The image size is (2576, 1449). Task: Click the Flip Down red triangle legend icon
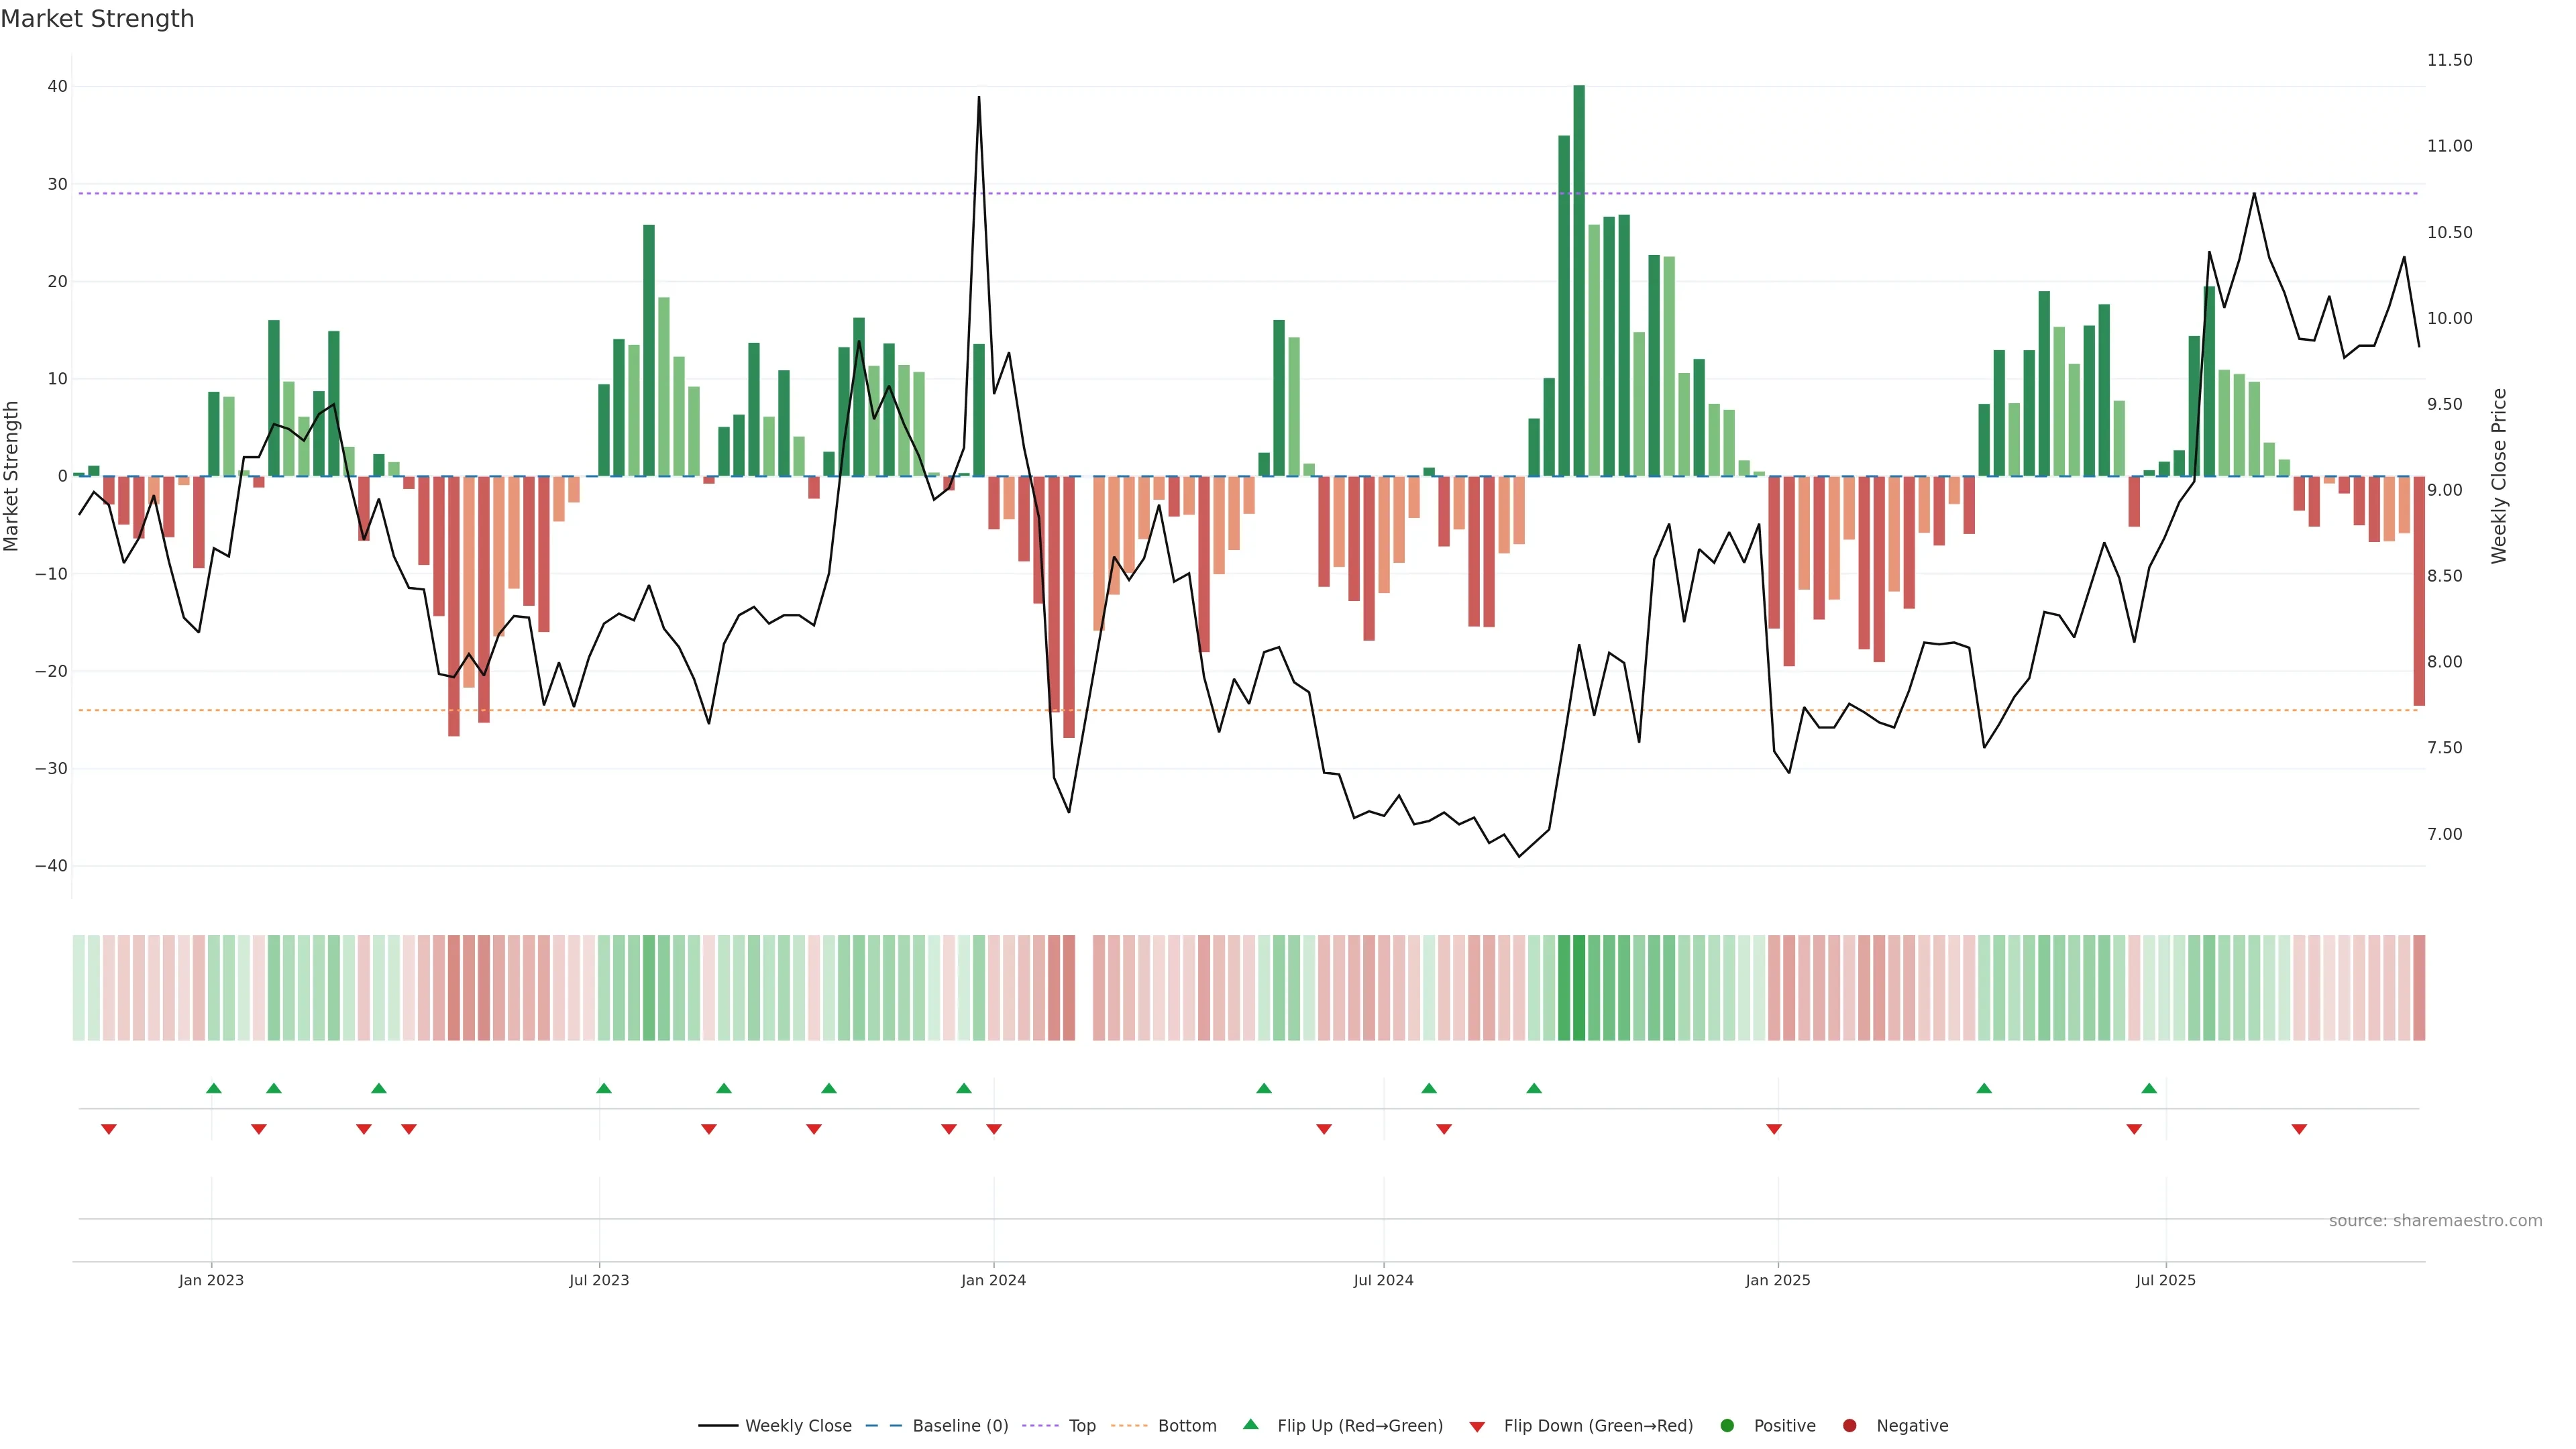[x=1477, y=1427]
